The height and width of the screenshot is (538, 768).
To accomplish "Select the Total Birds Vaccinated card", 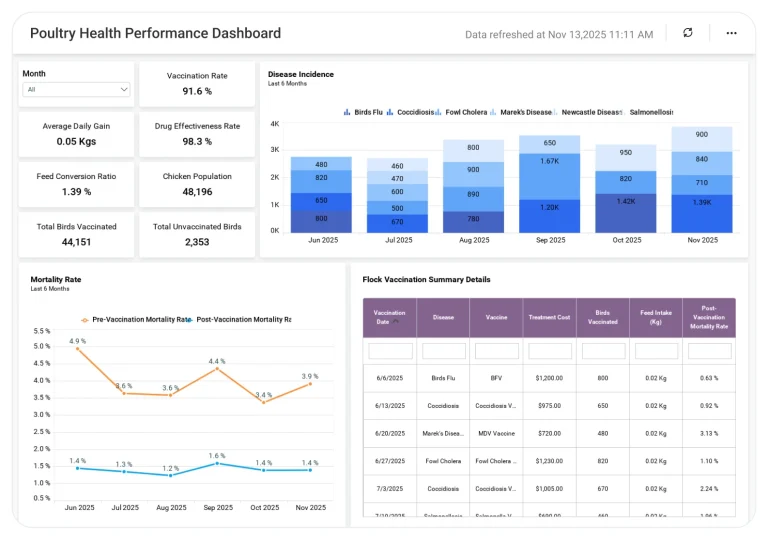I will (76, 235).
